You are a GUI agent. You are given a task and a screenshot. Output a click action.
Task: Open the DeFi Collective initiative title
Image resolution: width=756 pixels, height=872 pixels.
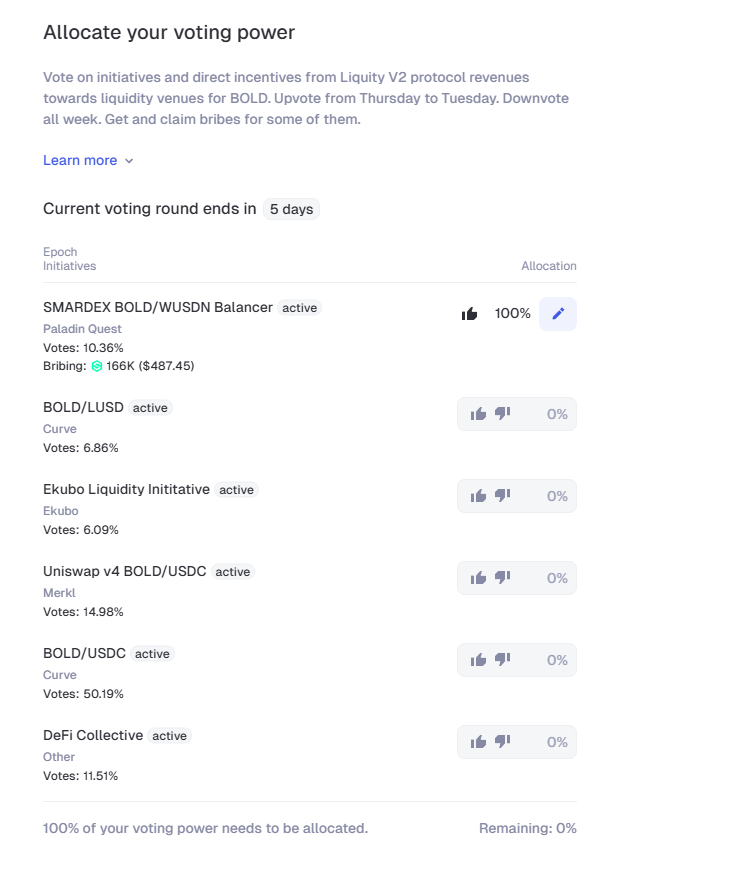[x=93, y=735]
